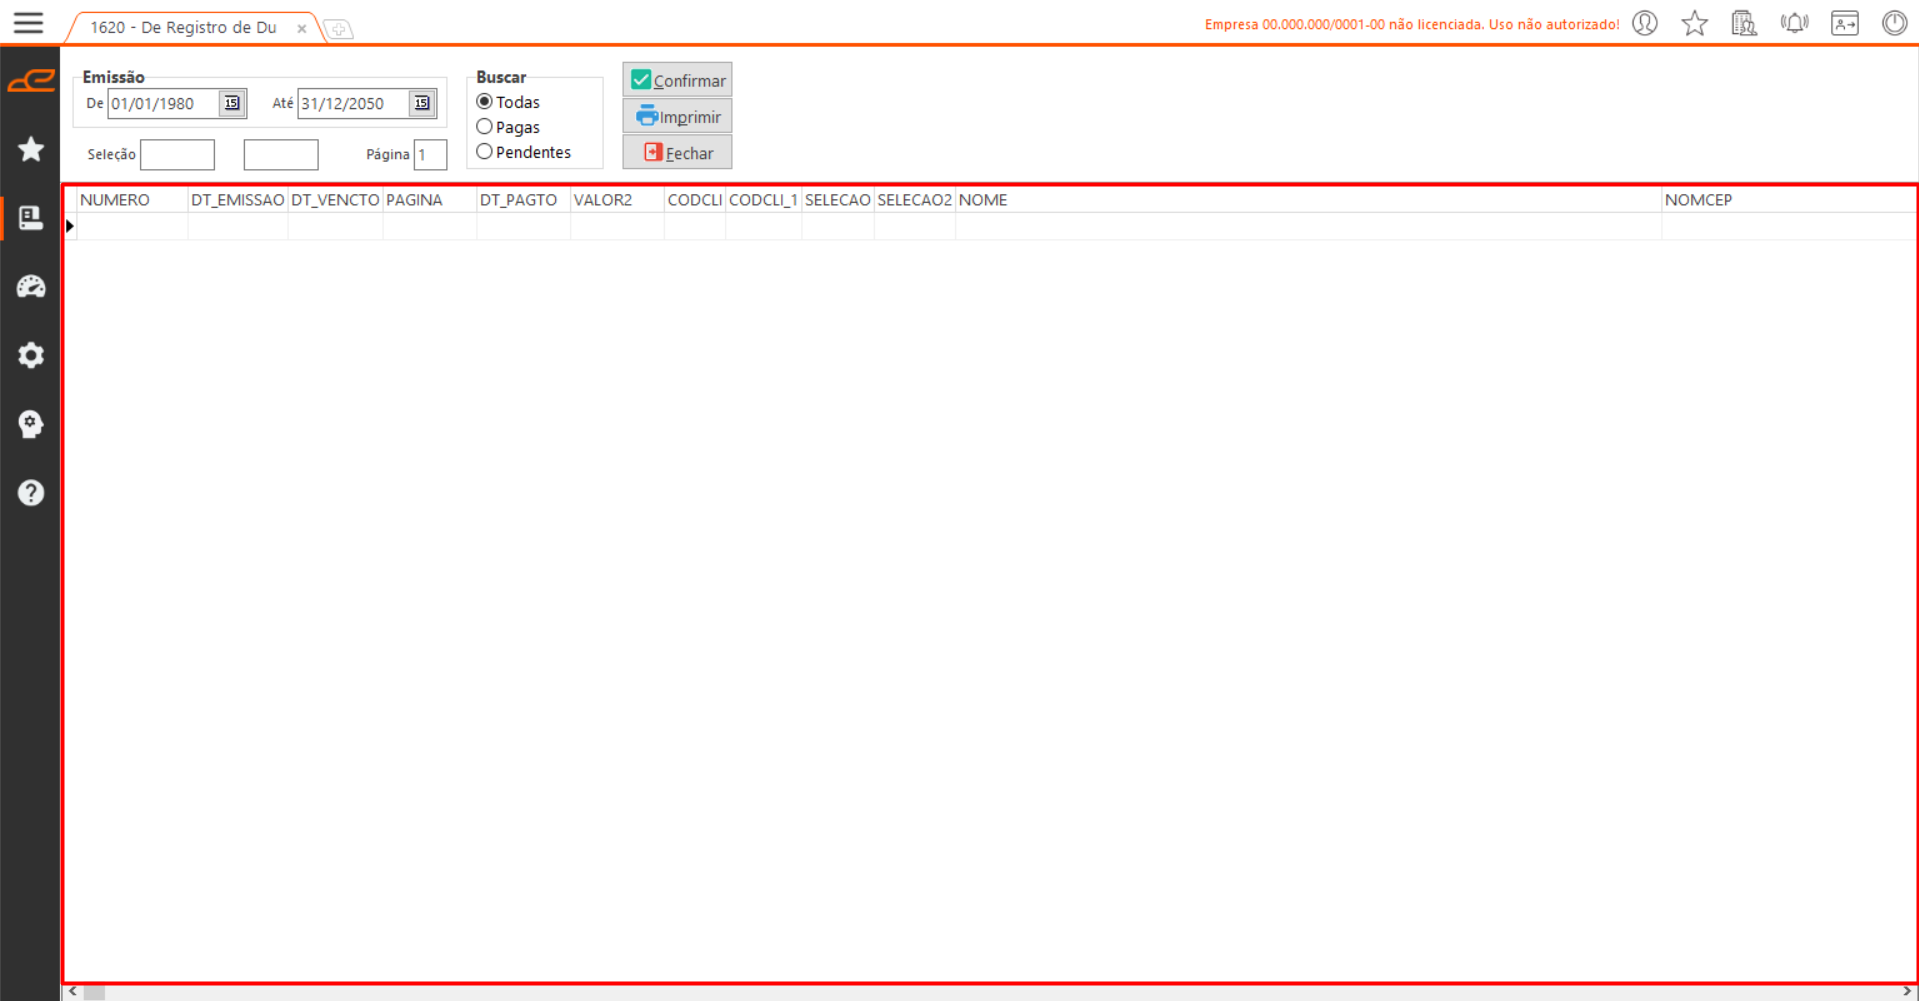Open the calendar picker for Até date
Screen dimensions: 1919x1001
422,103
